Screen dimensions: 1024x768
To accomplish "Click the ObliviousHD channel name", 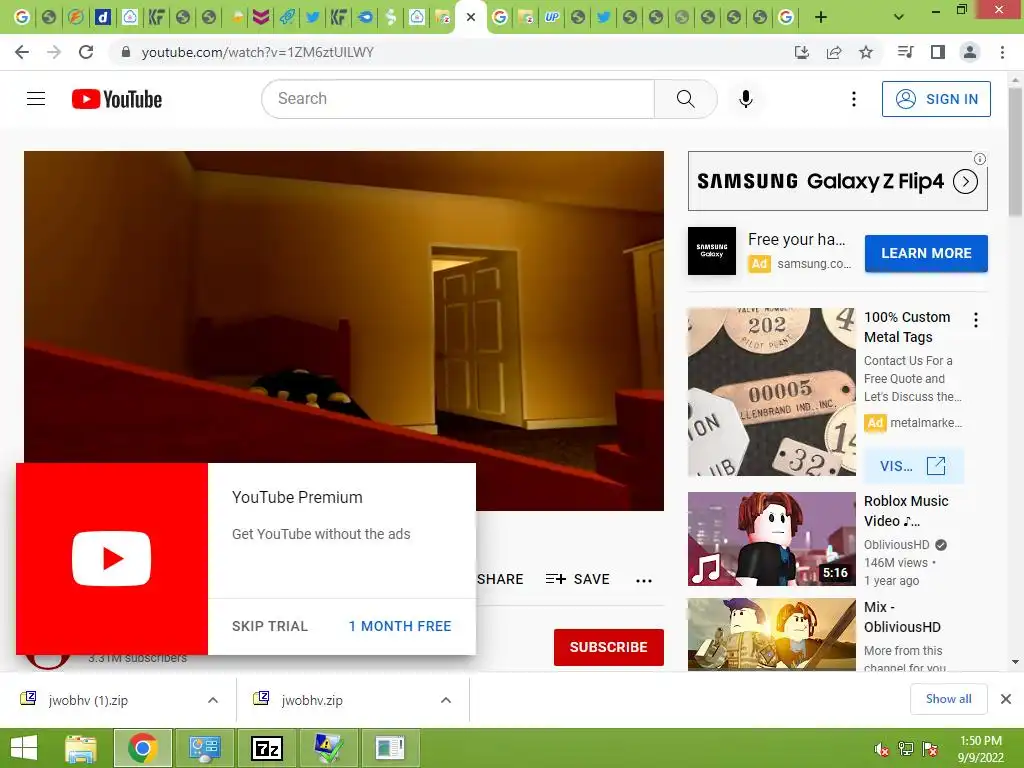I will click(x=896, y=545).
